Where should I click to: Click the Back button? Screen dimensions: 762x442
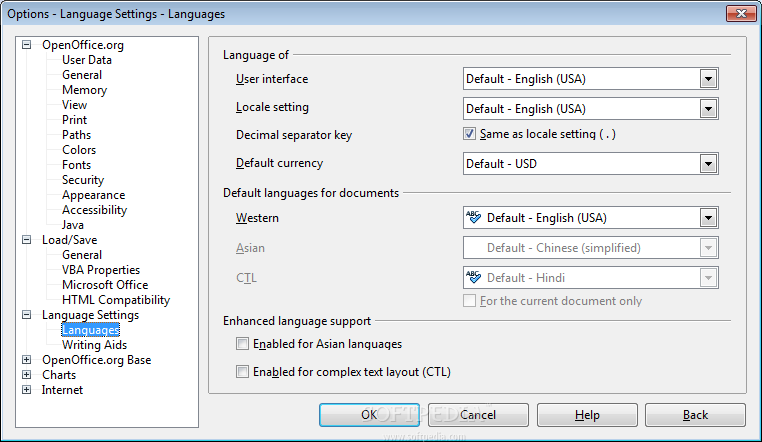click(695, 415)
